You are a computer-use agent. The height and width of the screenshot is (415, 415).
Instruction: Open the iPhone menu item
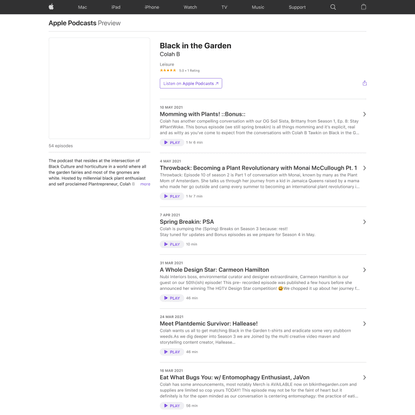[x=152, y=7]
